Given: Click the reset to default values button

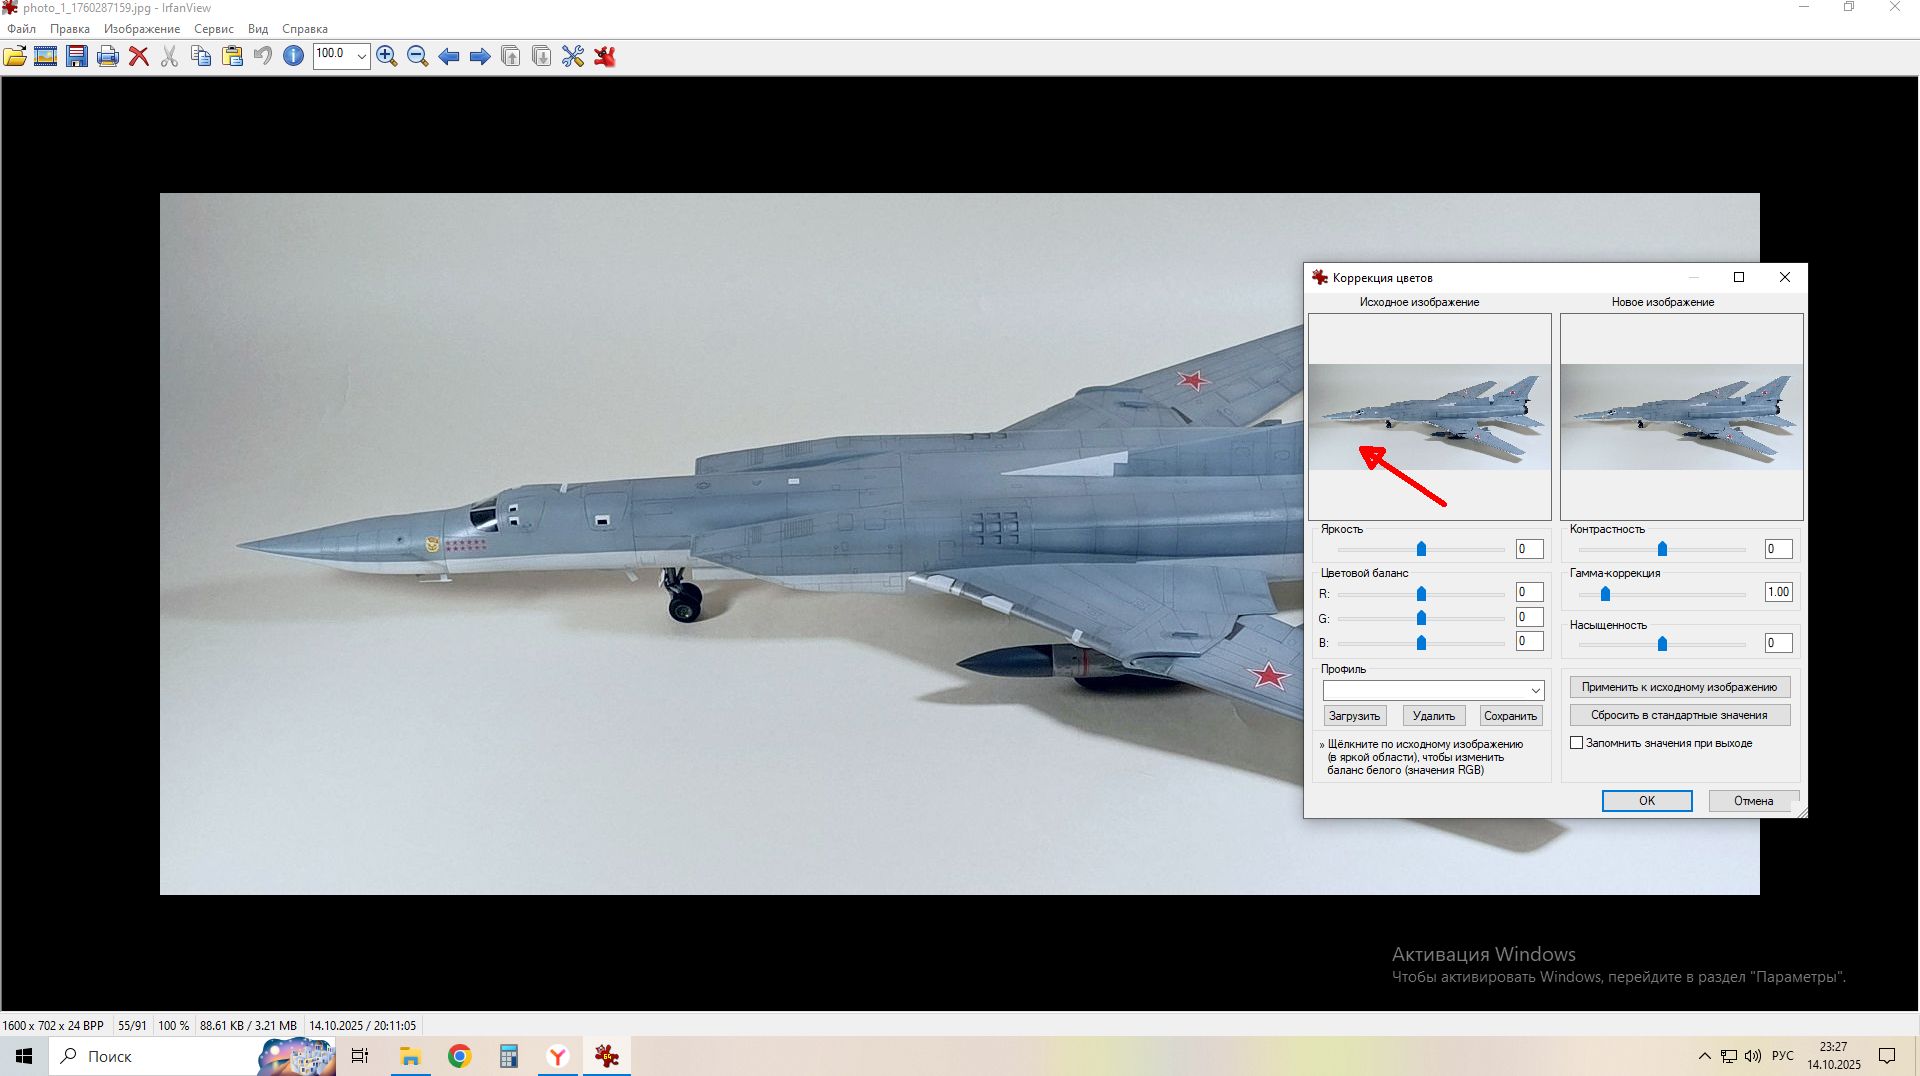Looking at the screenshot, I should click(1679, 715).
